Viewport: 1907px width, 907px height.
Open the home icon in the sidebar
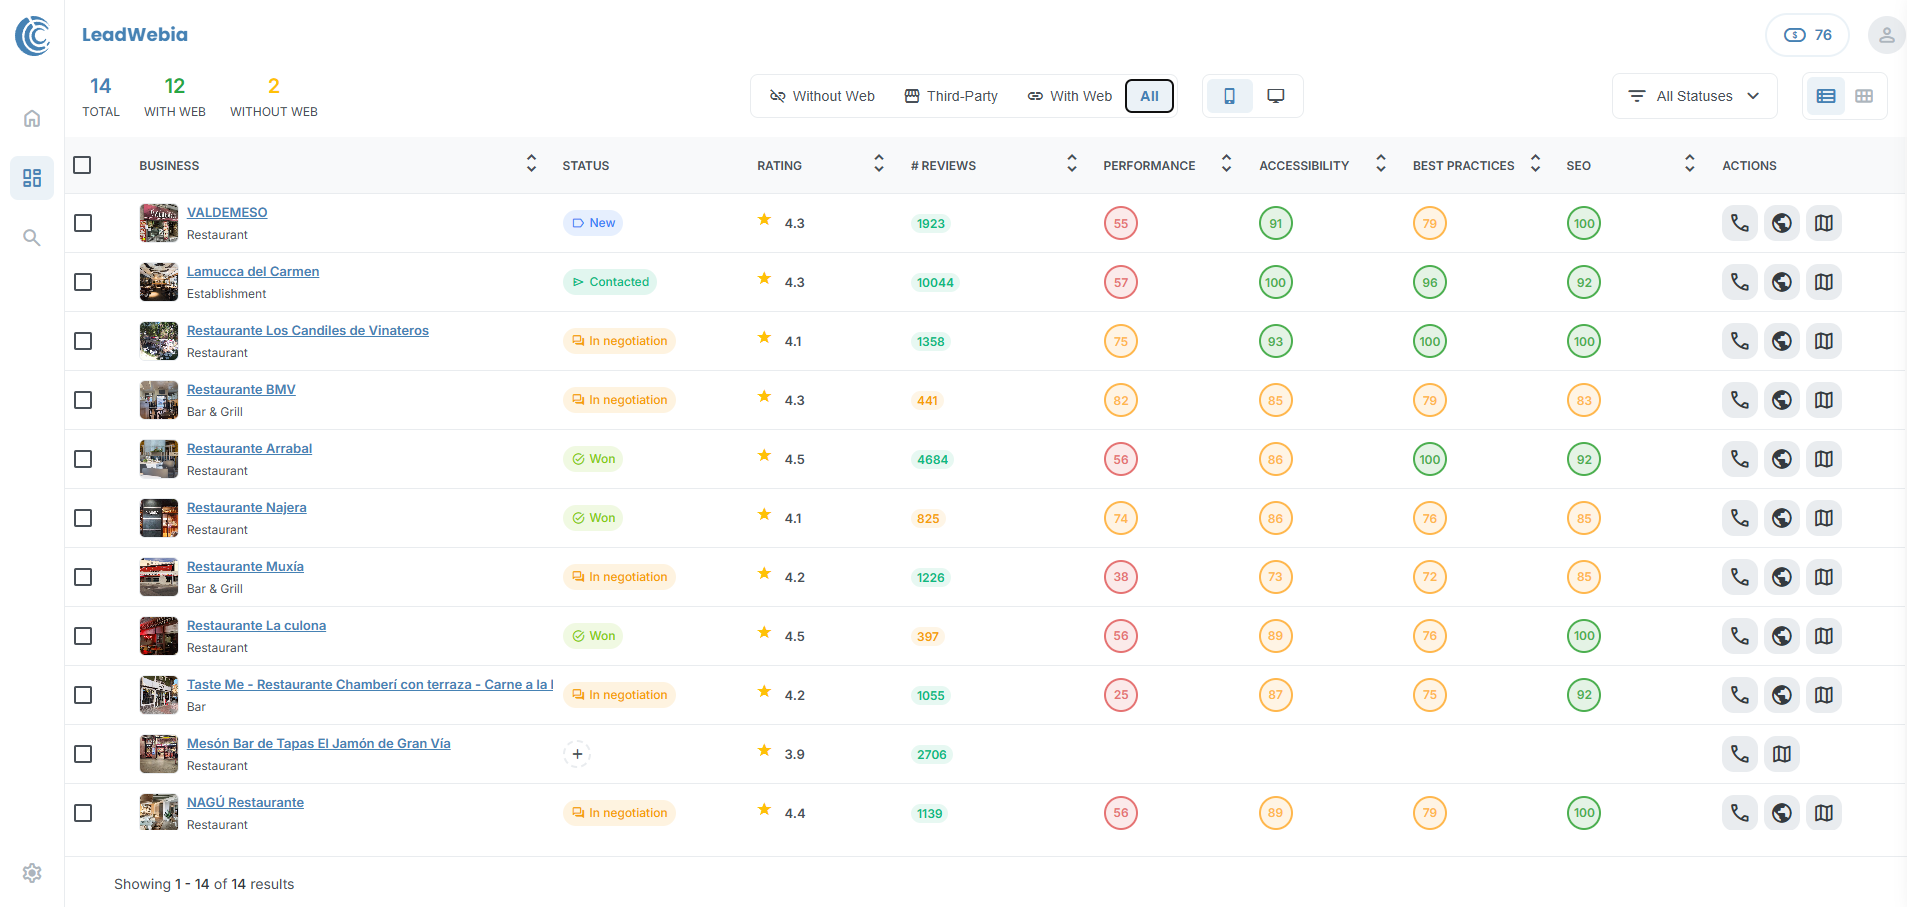point(32,119)
